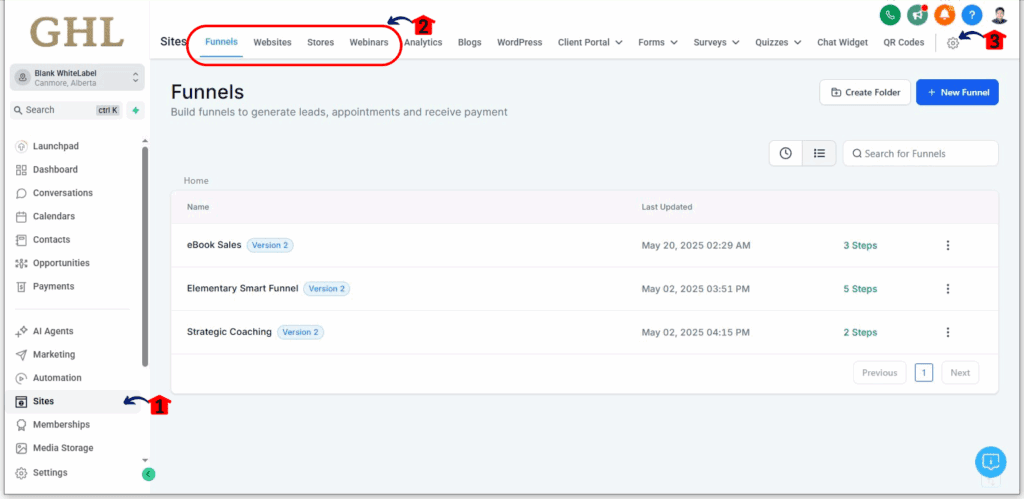1024x499 pixels.
Task: Open Sites settings gear icon
Action: (x=953, y=42)
